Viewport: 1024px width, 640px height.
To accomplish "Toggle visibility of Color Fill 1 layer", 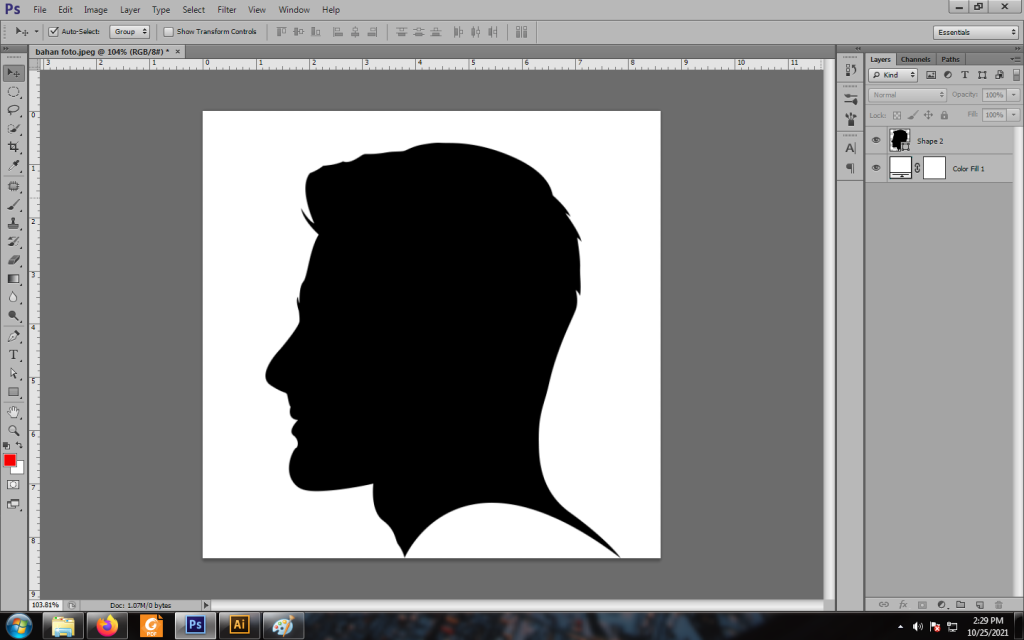I will click(876, 168).
